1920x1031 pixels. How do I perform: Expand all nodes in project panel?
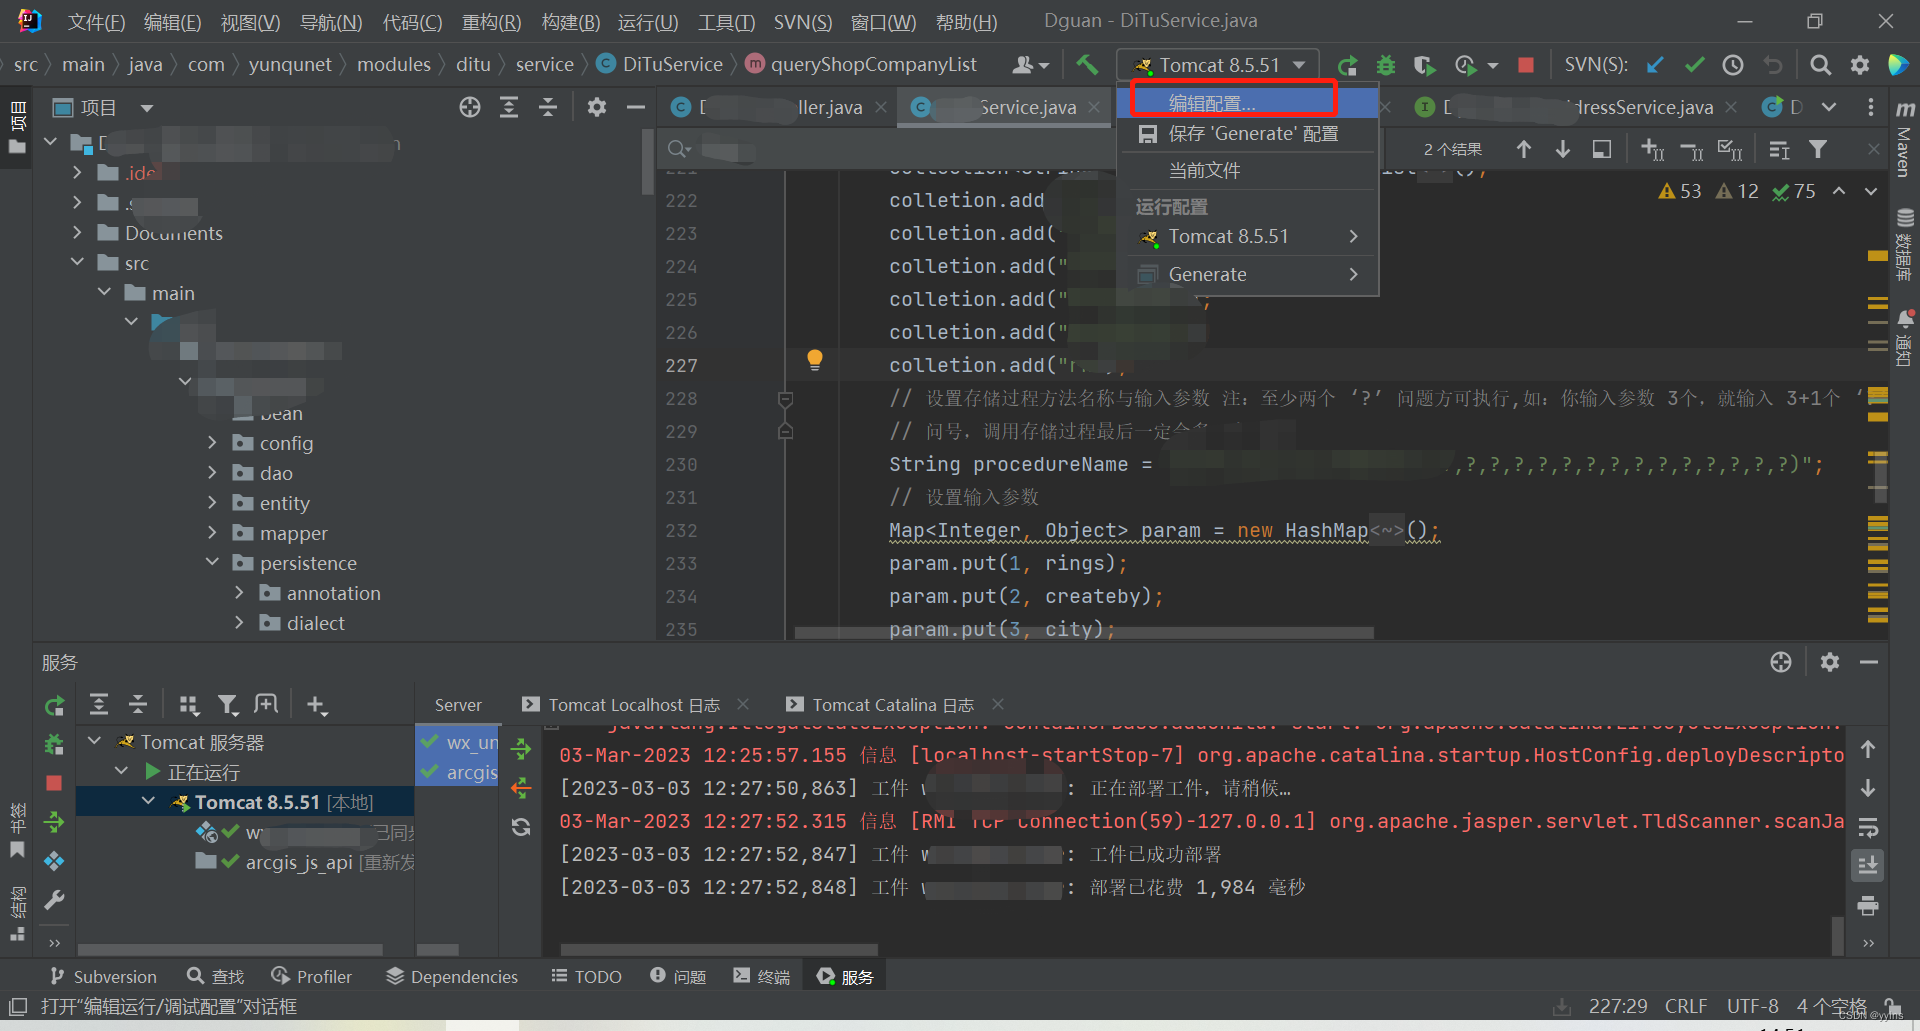[x=509, y=107]
